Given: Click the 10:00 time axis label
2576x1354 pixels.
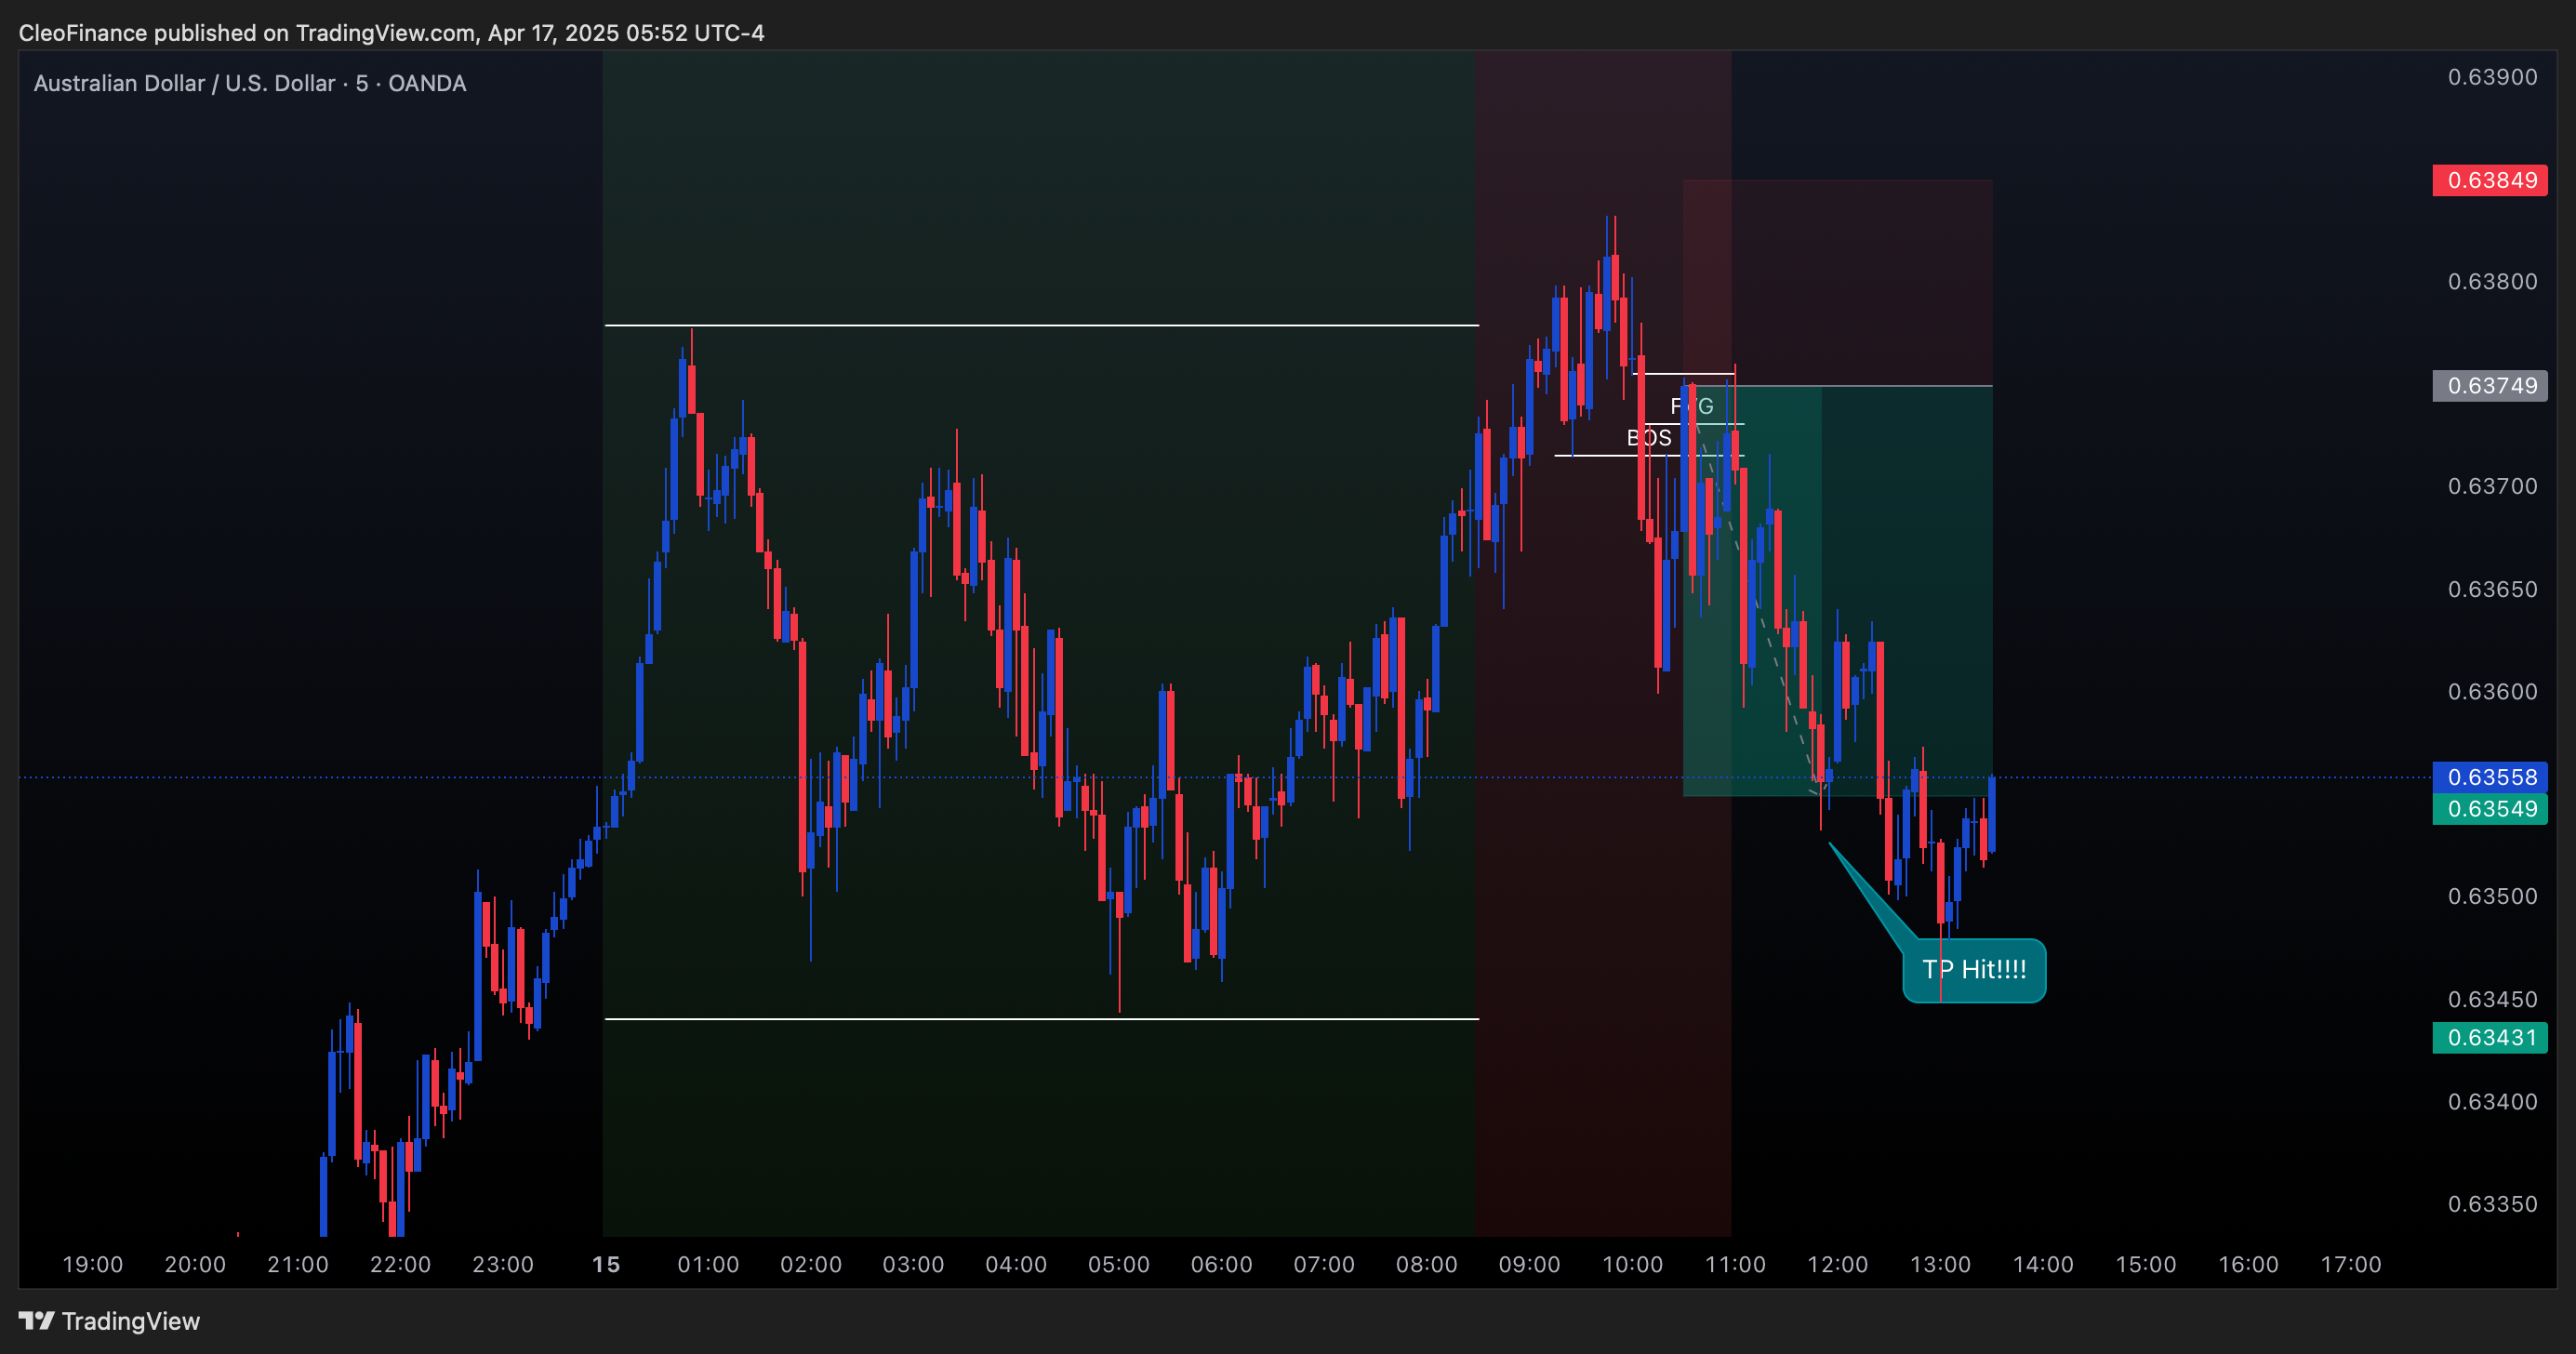Looking at the screenshot, I should pos(1632,1264).
